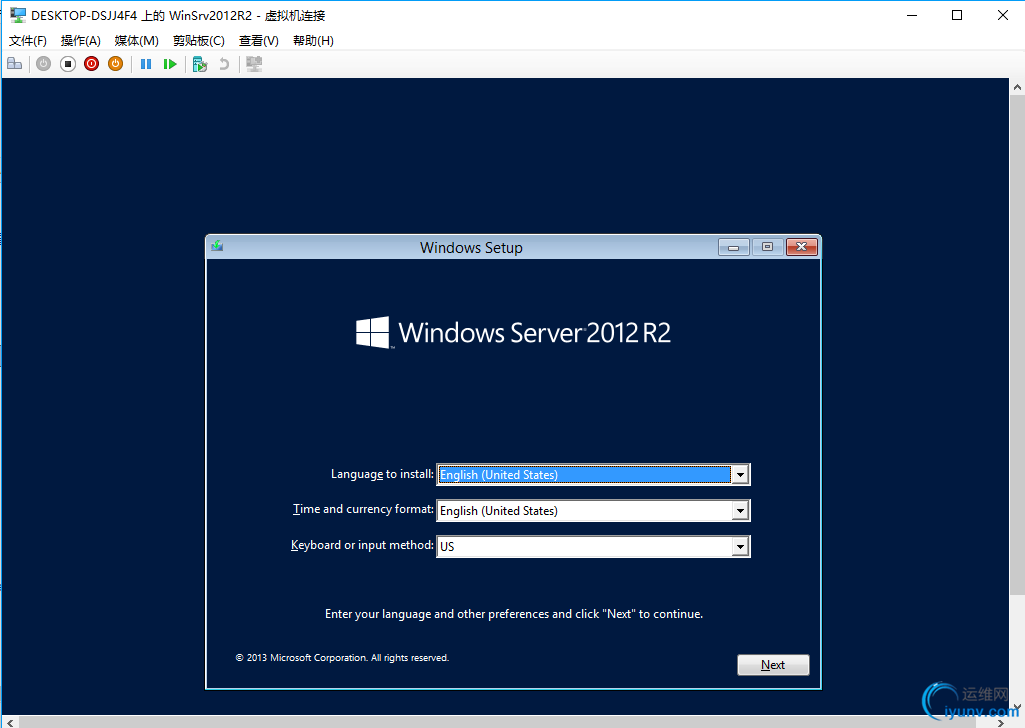Image resolution: width=1025 pixels, height=728 pixels.
Task: Open the 剪贴板(C) menu
Action: (199, 41)
